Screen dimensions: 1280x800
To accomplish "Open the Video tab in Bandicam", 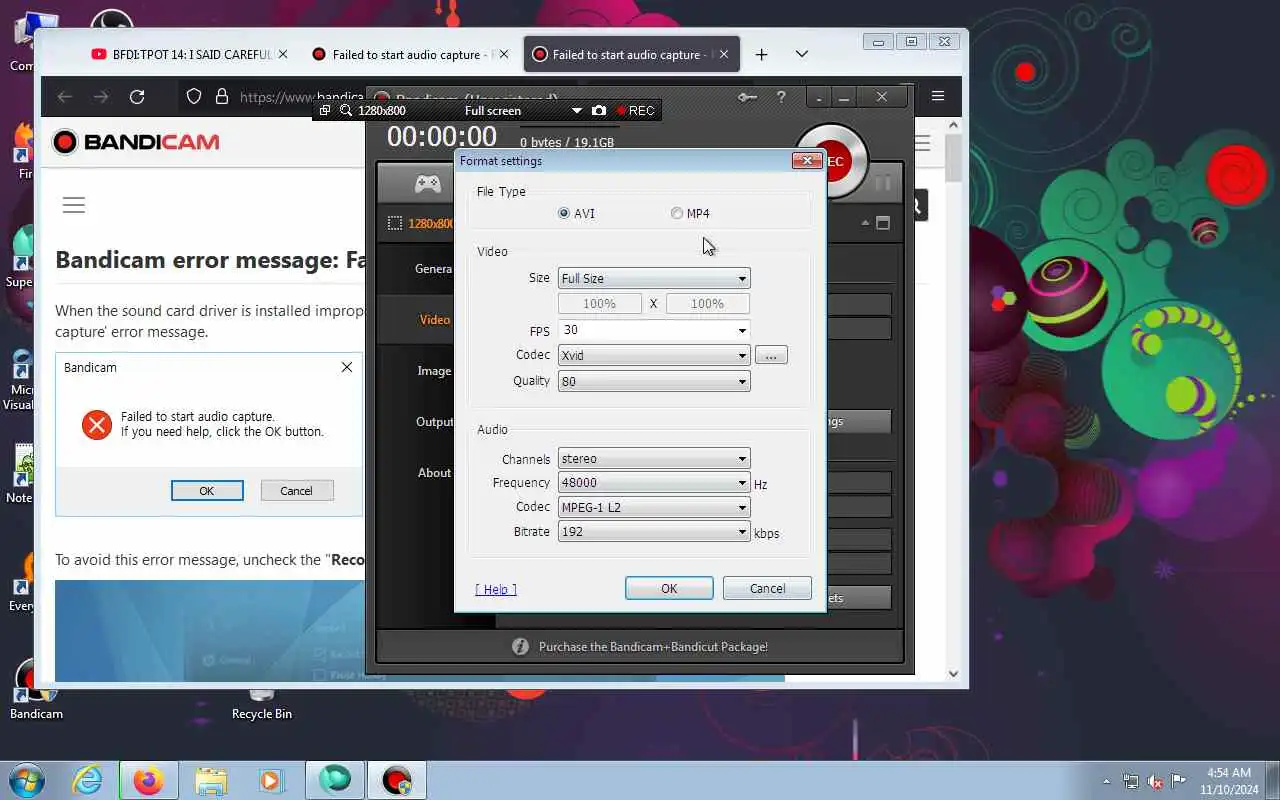I will pyautogui.click(x=434, y=319).
